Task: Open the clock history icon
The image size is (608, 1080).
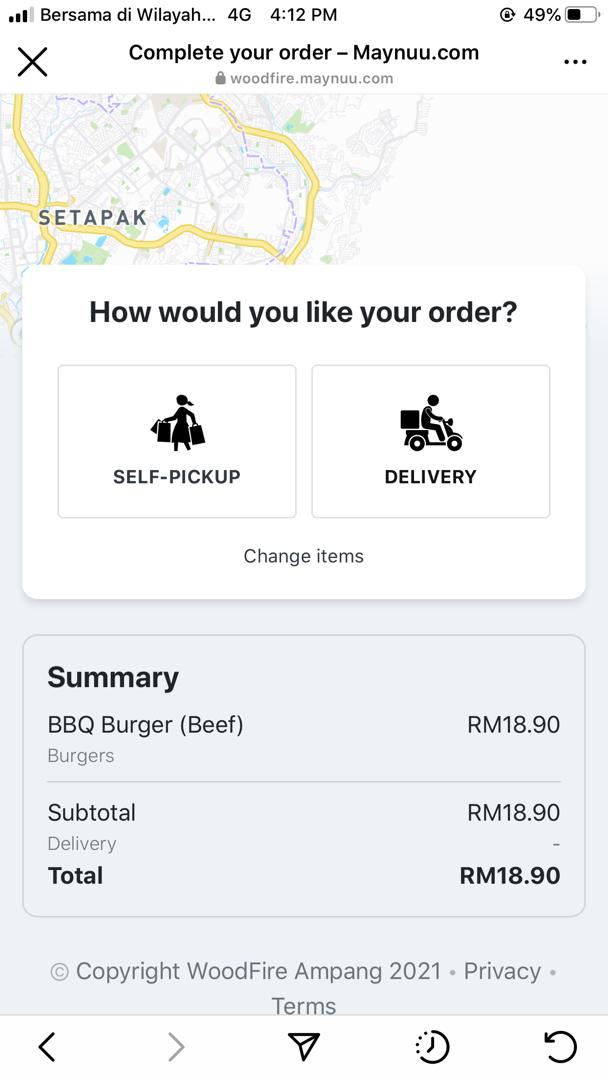Action: [432, 1047]
